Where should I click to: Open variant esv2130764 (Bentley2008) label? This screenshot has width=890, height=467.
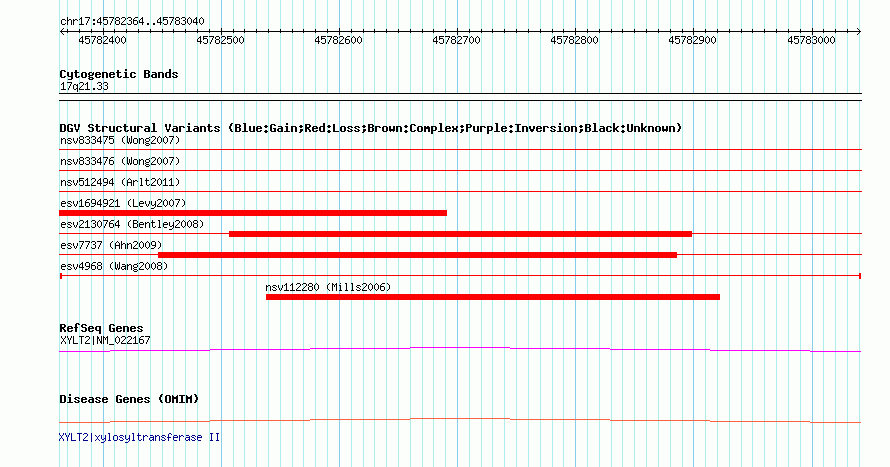click(132, 224)
